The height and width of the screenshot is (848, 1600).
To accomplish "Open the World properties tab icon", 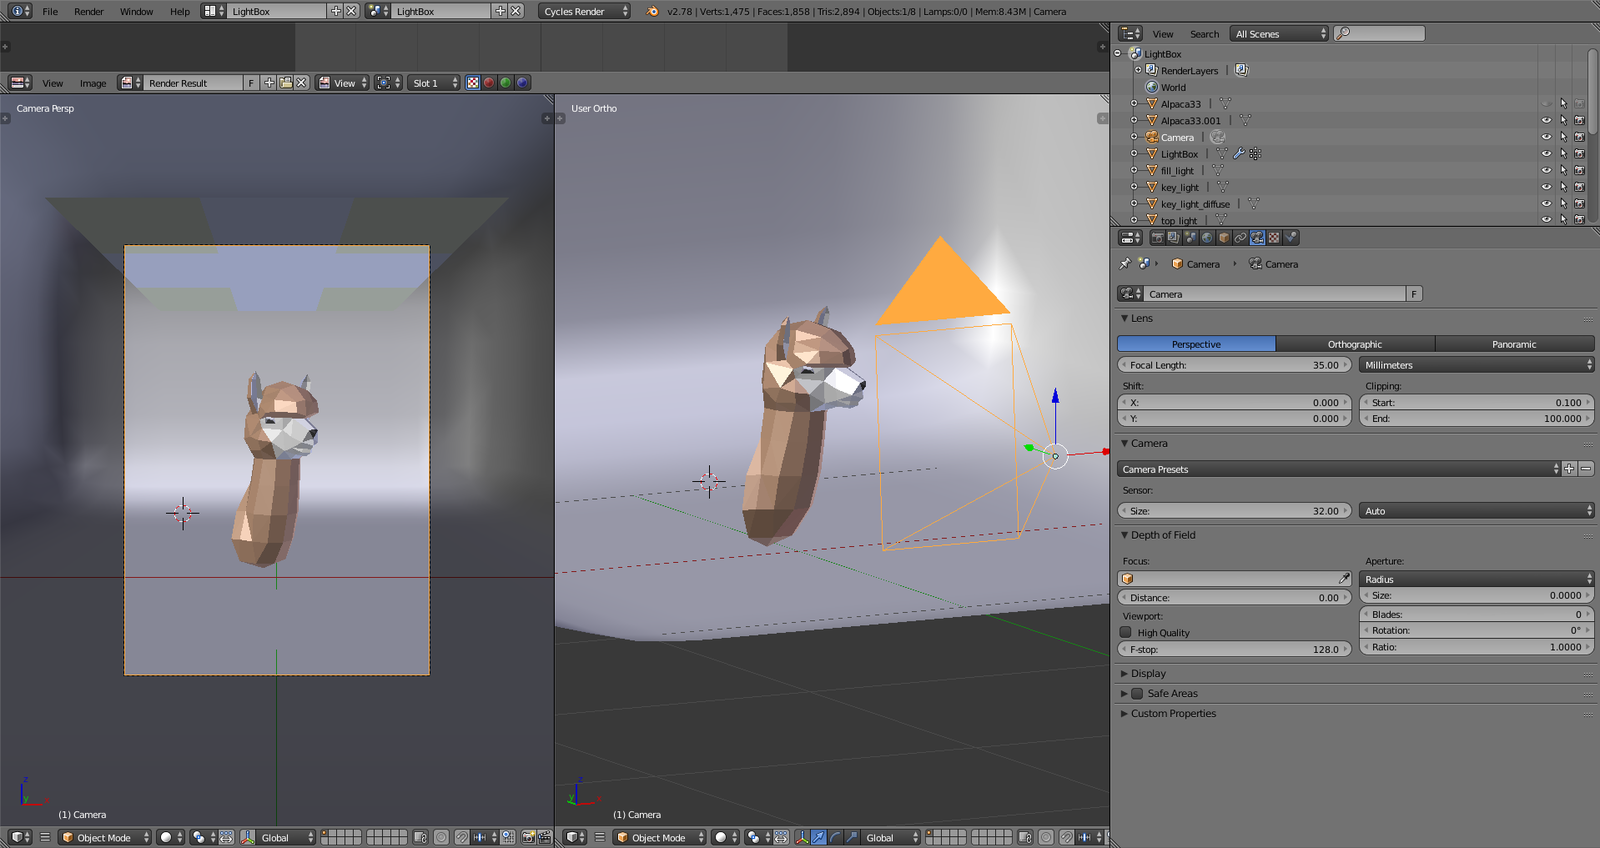I will pos(1207,238).
